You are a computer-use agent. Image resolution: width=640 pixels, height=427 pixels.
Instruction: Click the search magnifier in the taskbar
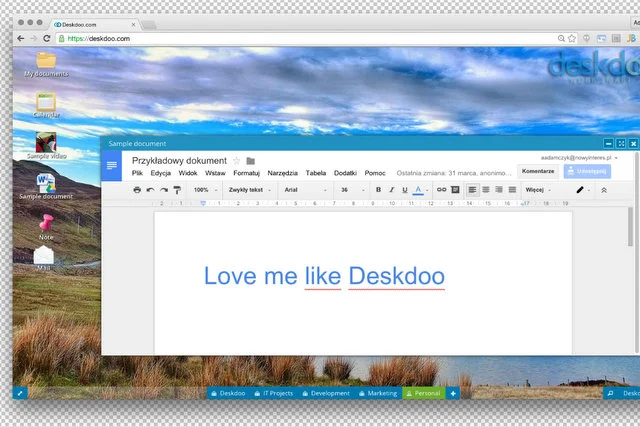610,393
